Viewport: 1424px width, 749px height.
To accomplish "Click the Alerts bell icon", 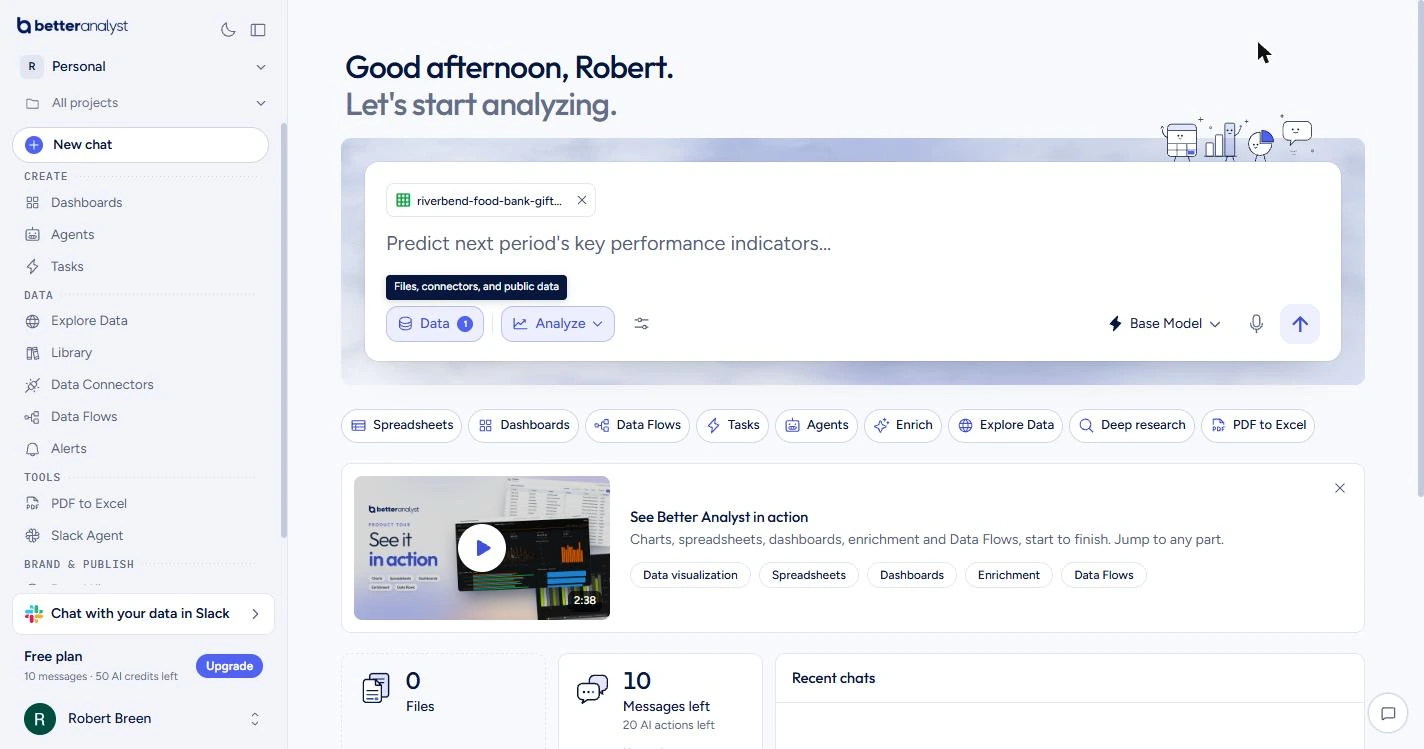I will coord(32,449).
